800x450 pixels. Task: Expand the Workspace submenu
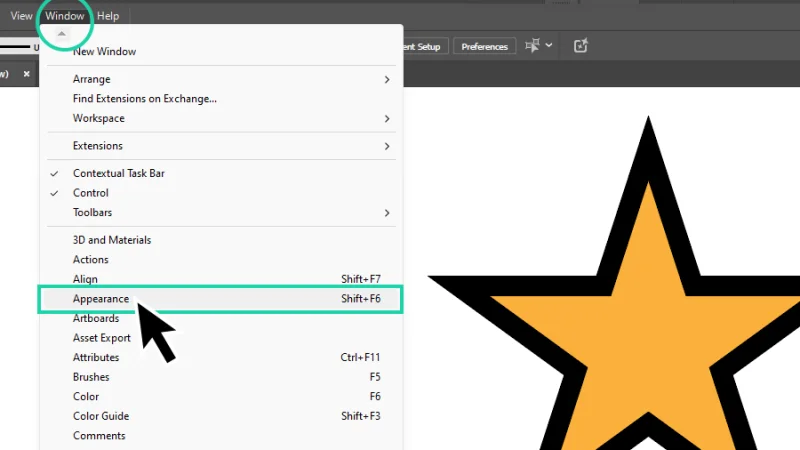click(x=221, y=118)
